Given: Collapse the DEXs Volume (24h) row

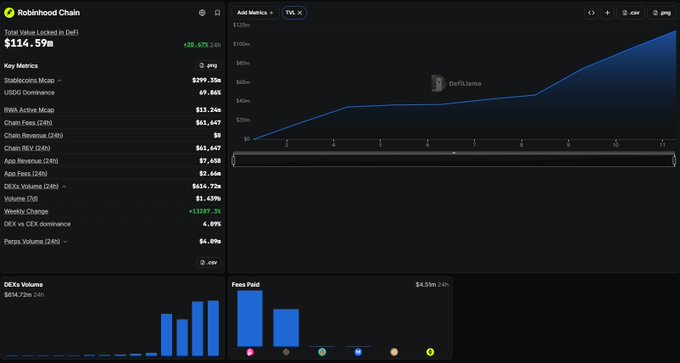Looking at the screenshot, I should (x=64, y=186).
